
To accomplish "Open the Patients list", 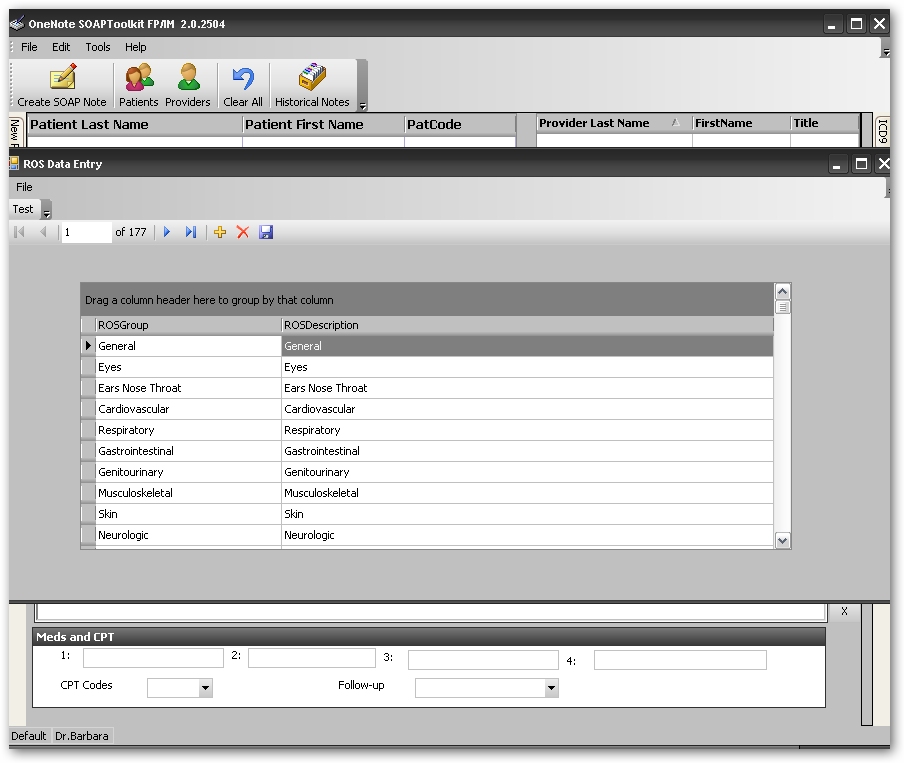I will pos(138,85).
